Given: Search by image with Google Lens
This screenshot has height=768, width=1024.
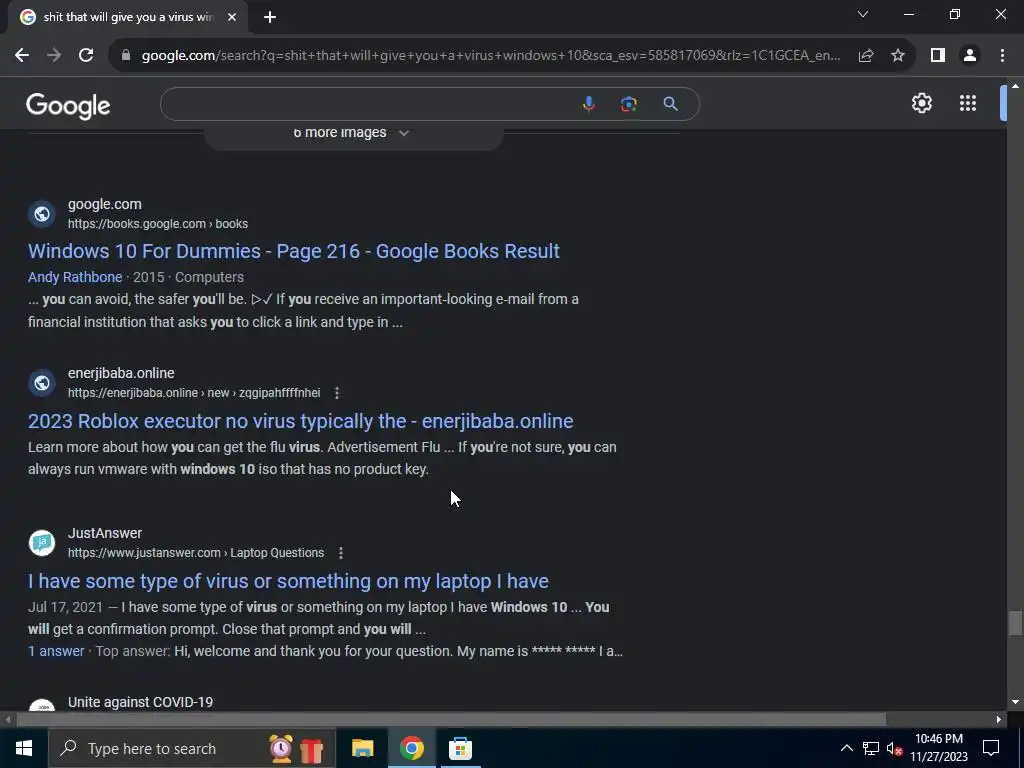Looking at the screenshot, I should [x=628, y=104].
